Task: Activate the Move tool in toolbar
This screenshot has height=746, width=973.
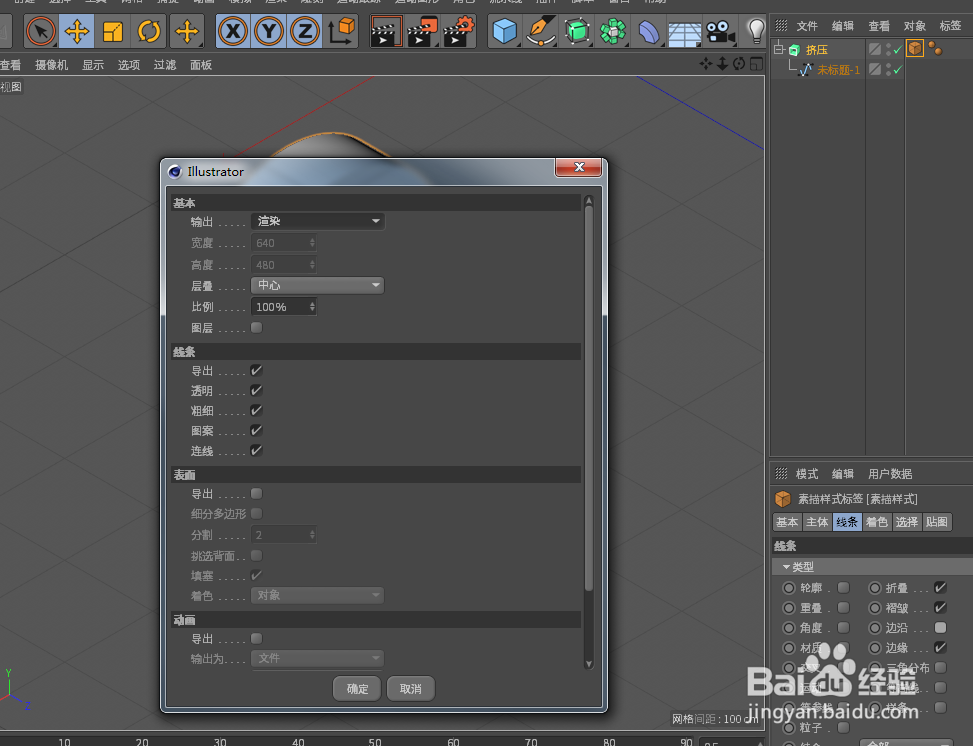Action: pos(77,31)
